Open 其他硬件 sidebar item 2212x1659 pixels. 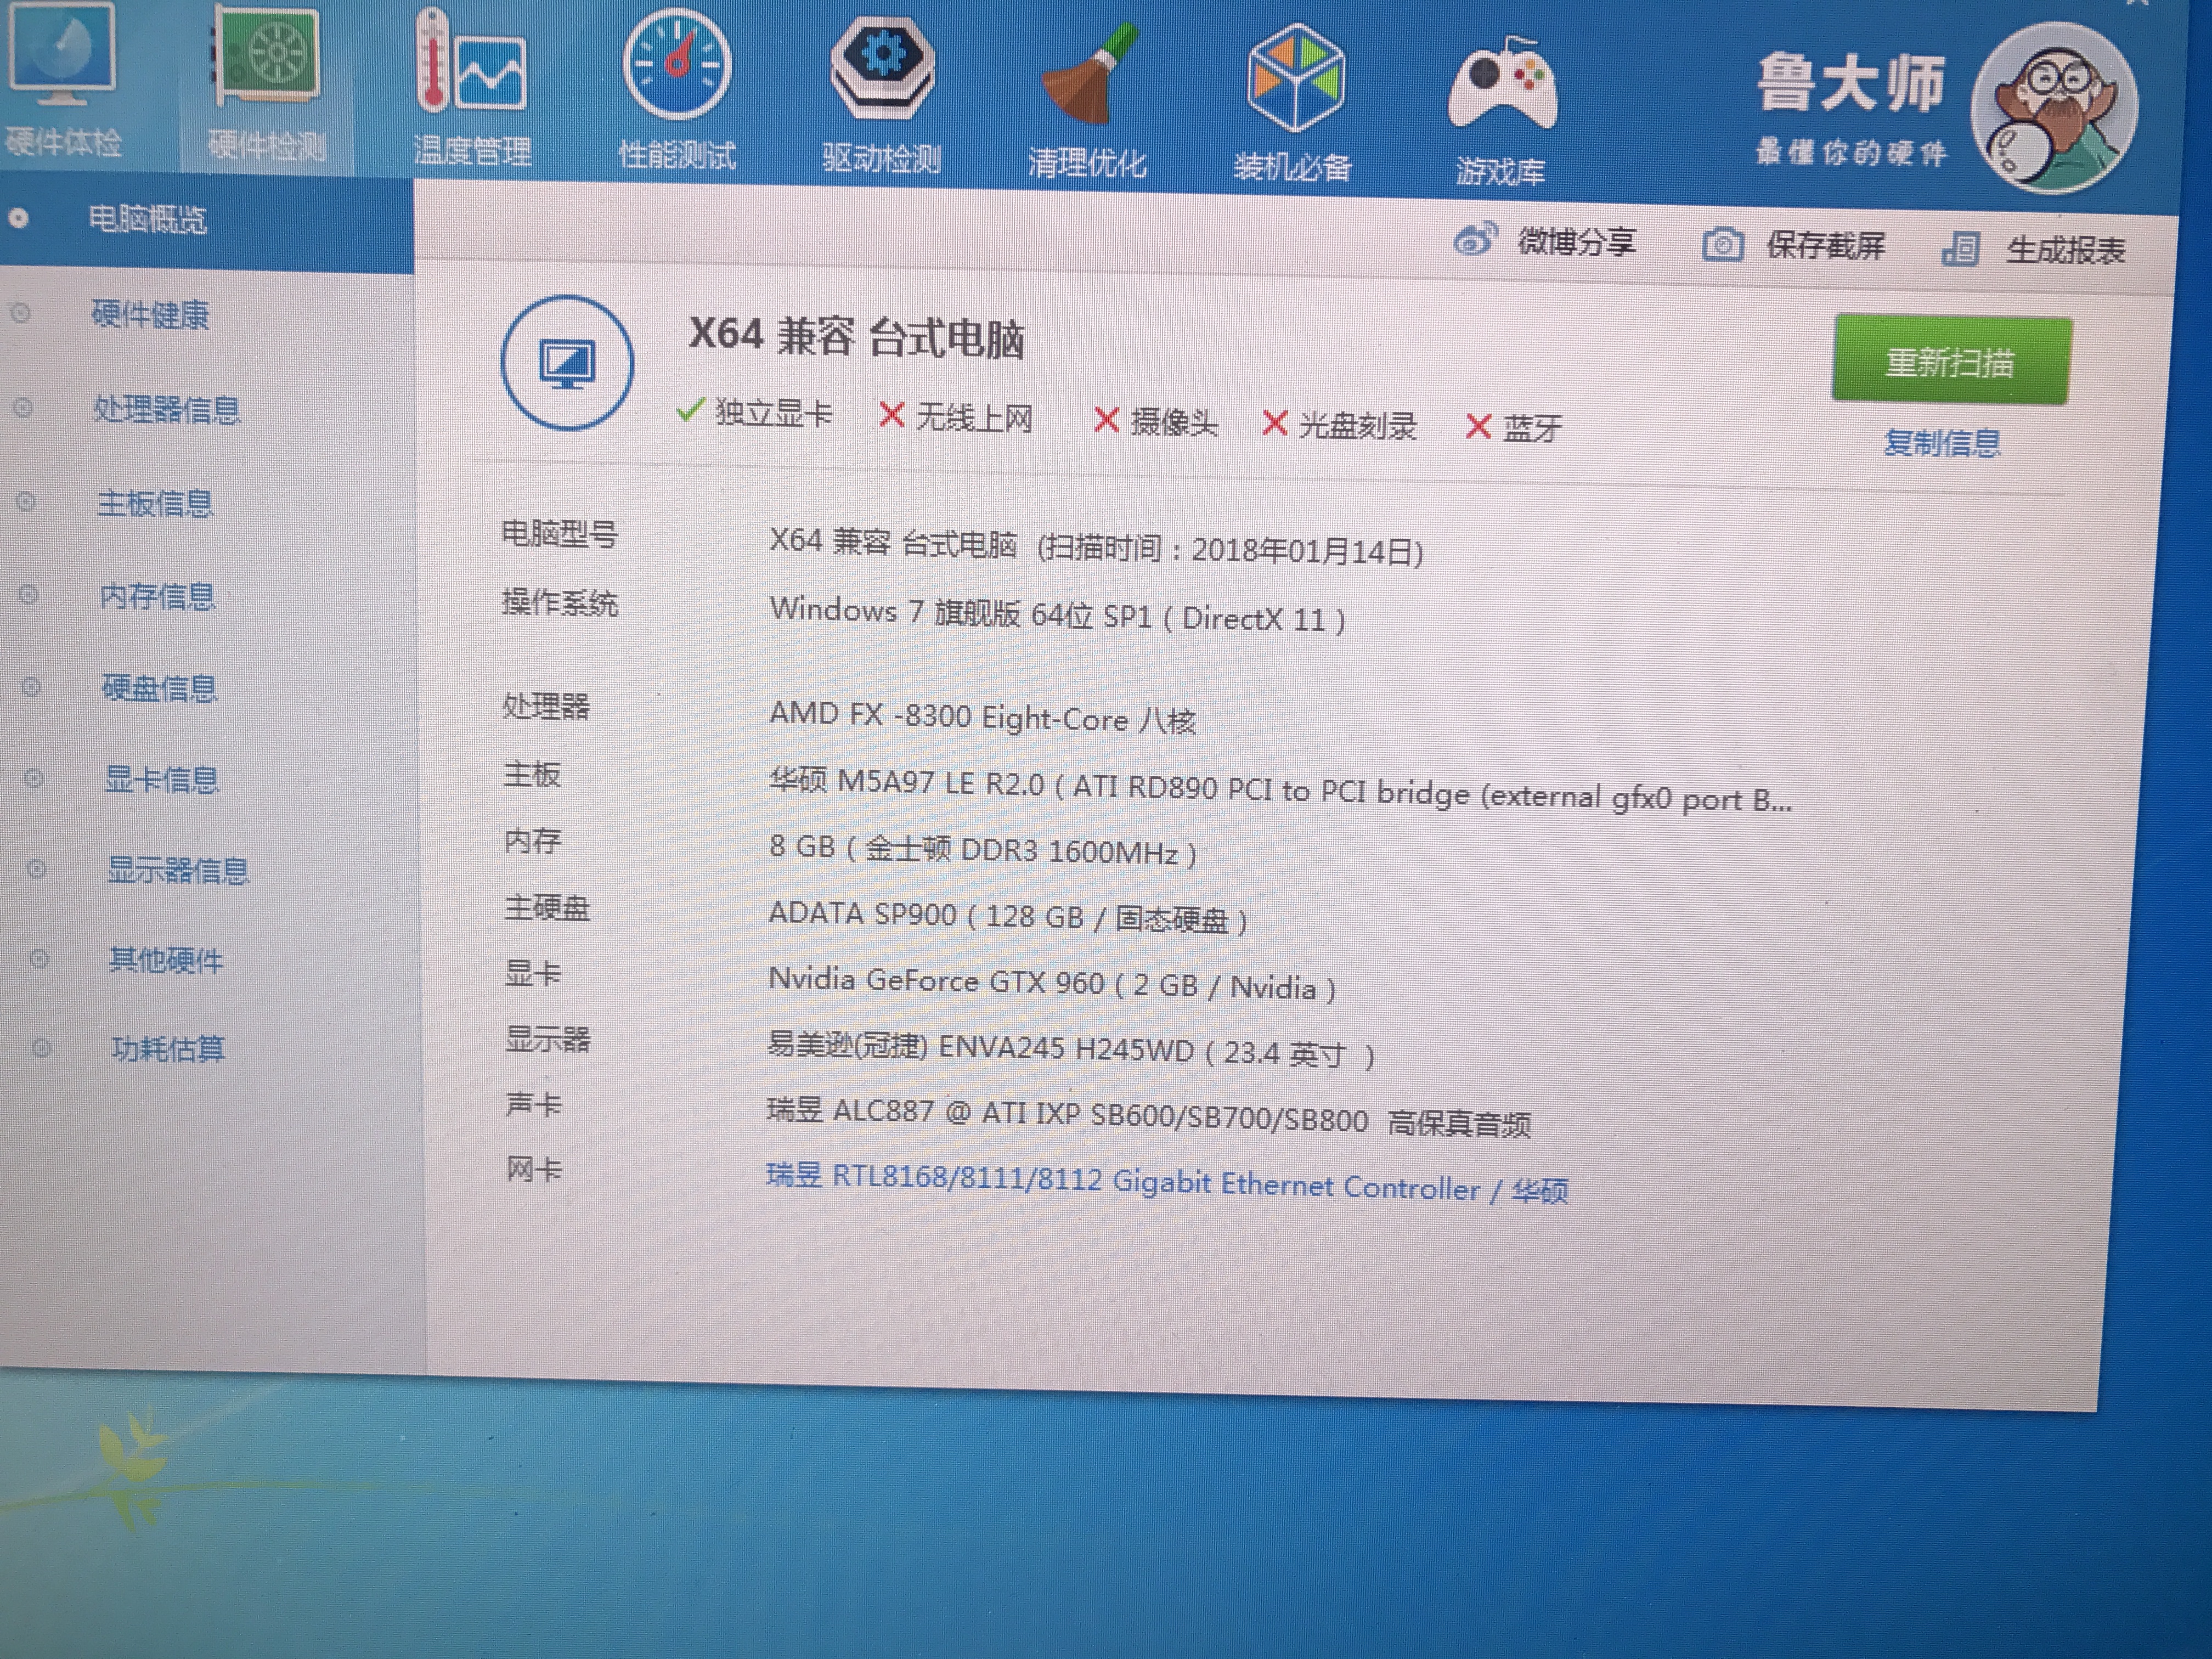[166, 960]
